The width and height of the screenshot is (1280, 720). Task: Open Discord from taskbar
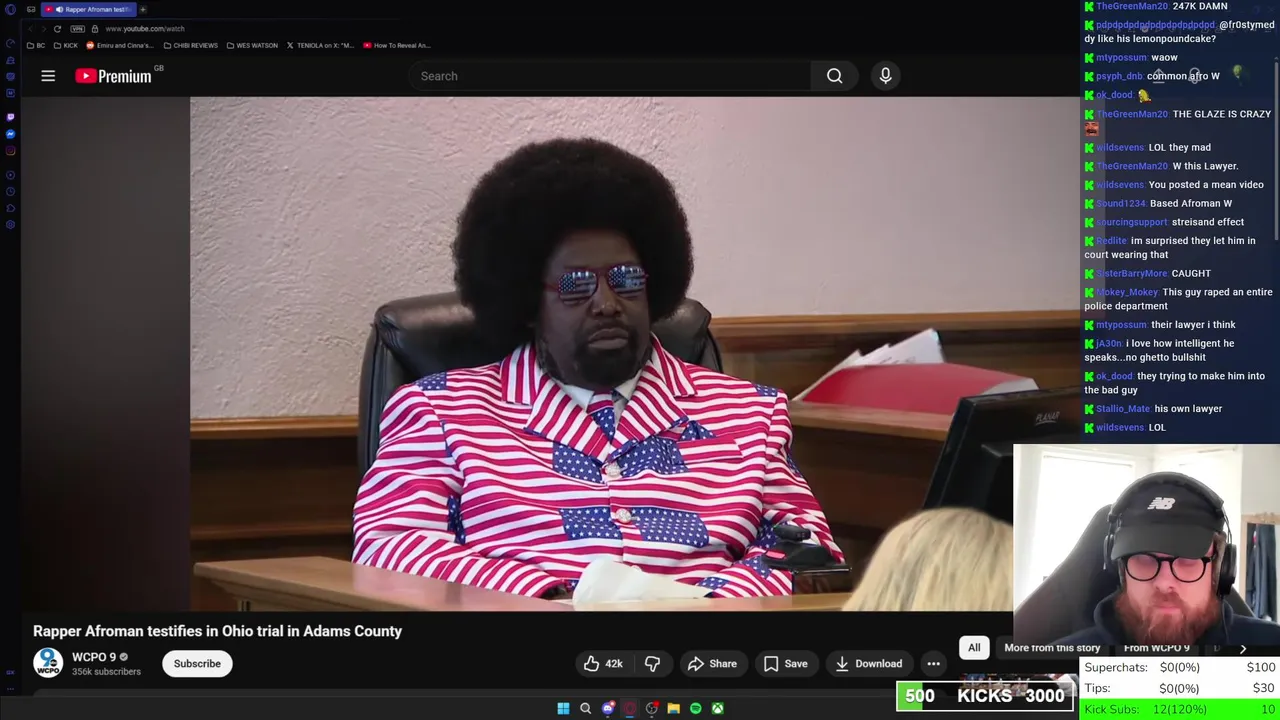tap(608, 708)
